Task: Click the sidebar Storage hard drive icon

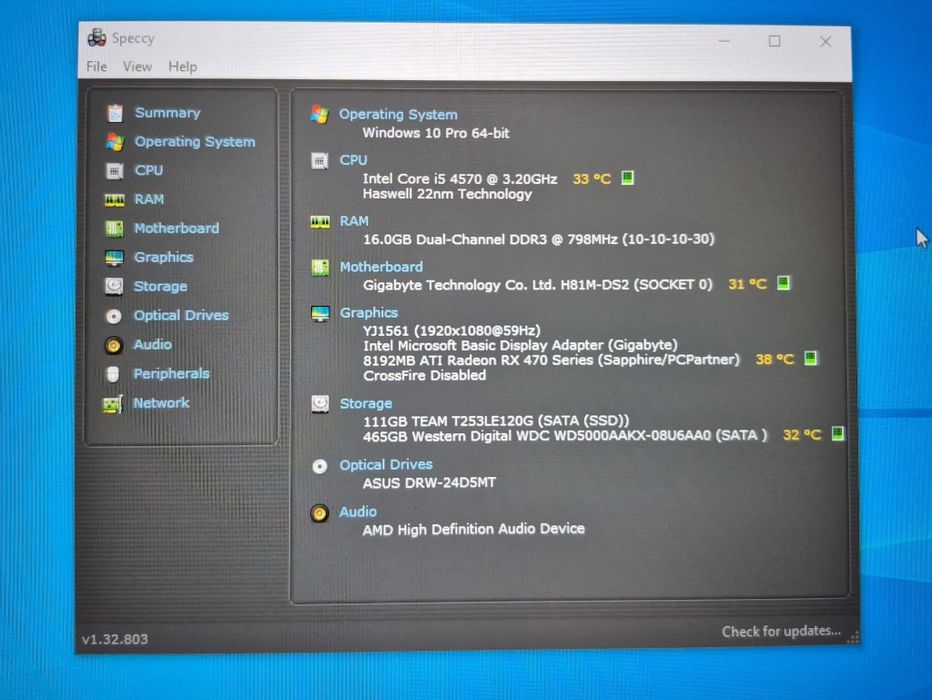Action: [114, 286]
